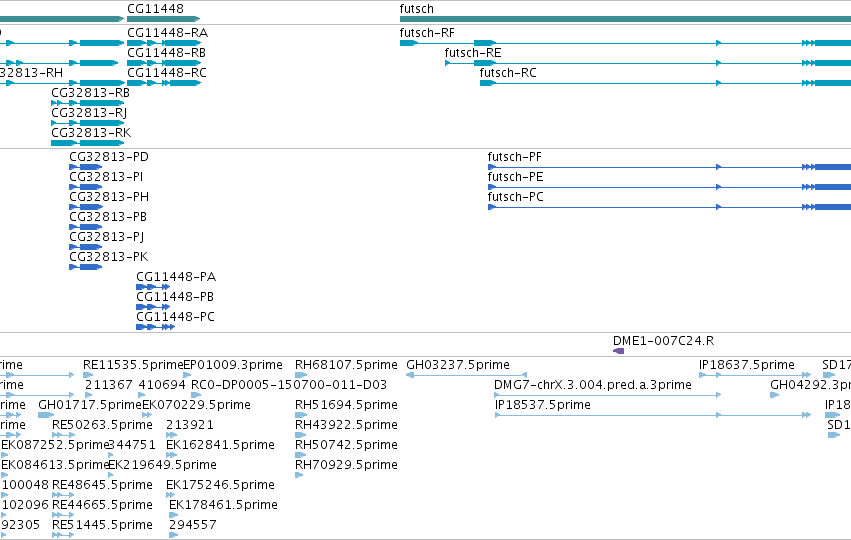
Task: Click the CG11448-RA transcript label
Action: (168, 33)
